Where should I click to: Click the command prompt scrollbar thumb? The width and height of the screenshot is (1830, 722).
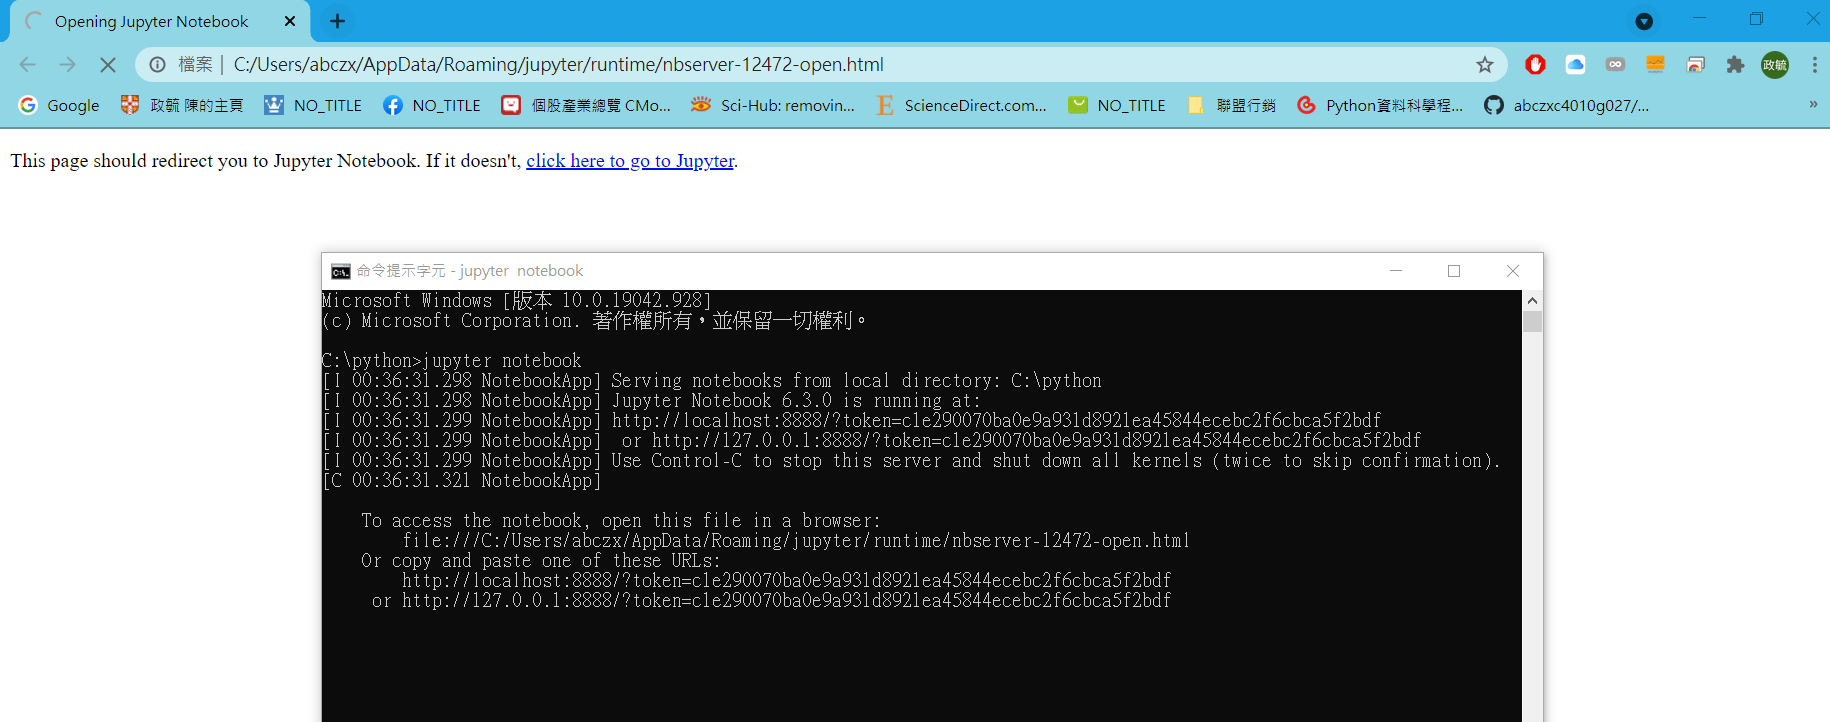[1532, 321]
